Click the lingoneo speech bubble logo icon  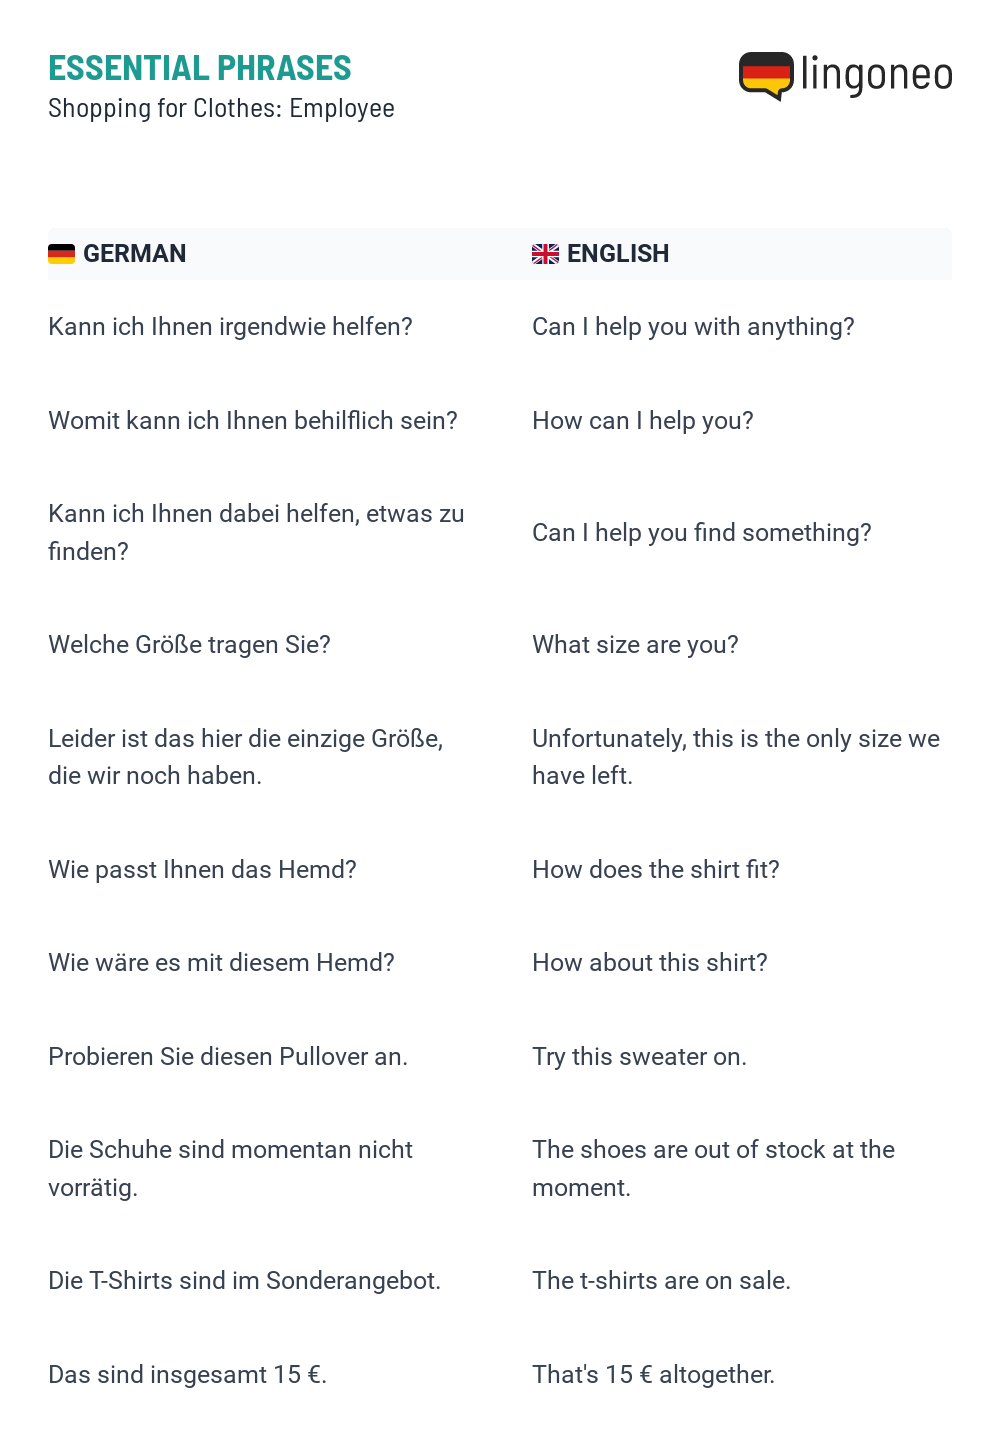click(x=766, y=76)
